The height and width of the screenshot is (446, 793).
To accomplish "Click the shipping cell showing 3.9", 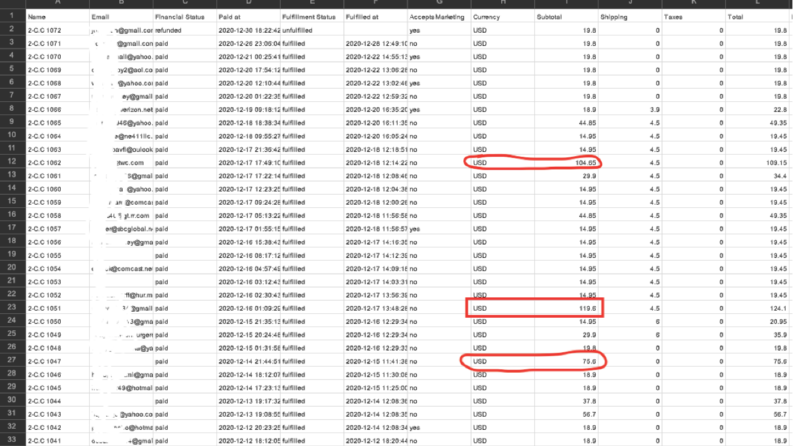I will point(630,110).
